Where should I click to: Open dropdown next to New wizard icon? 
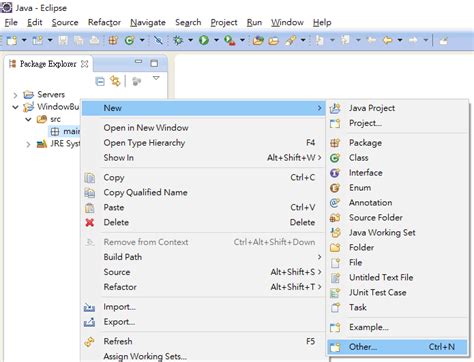click(x=24, y=41)
